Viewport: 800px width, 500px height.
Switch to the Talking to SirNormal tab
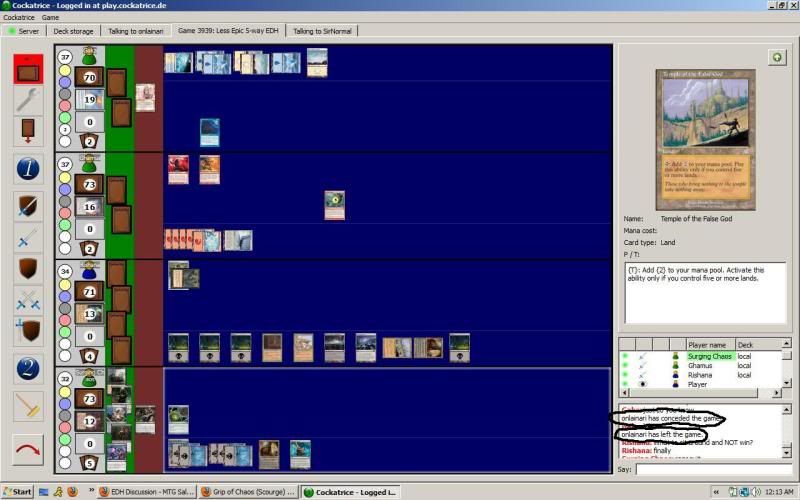(x=322, y=31)
